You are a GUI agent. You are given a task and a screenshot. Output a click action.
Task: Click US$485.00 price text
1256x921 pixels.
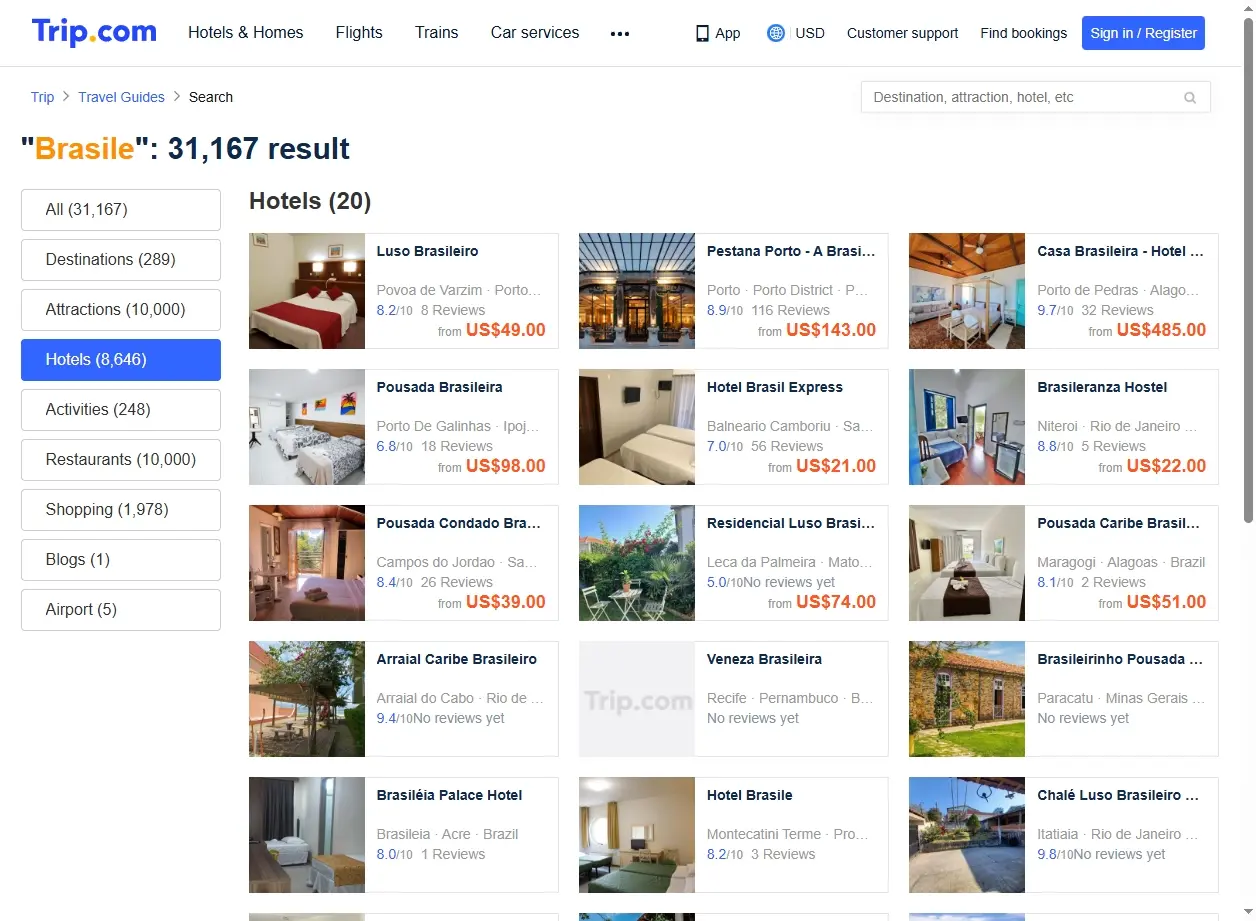tap(1161, 330)
